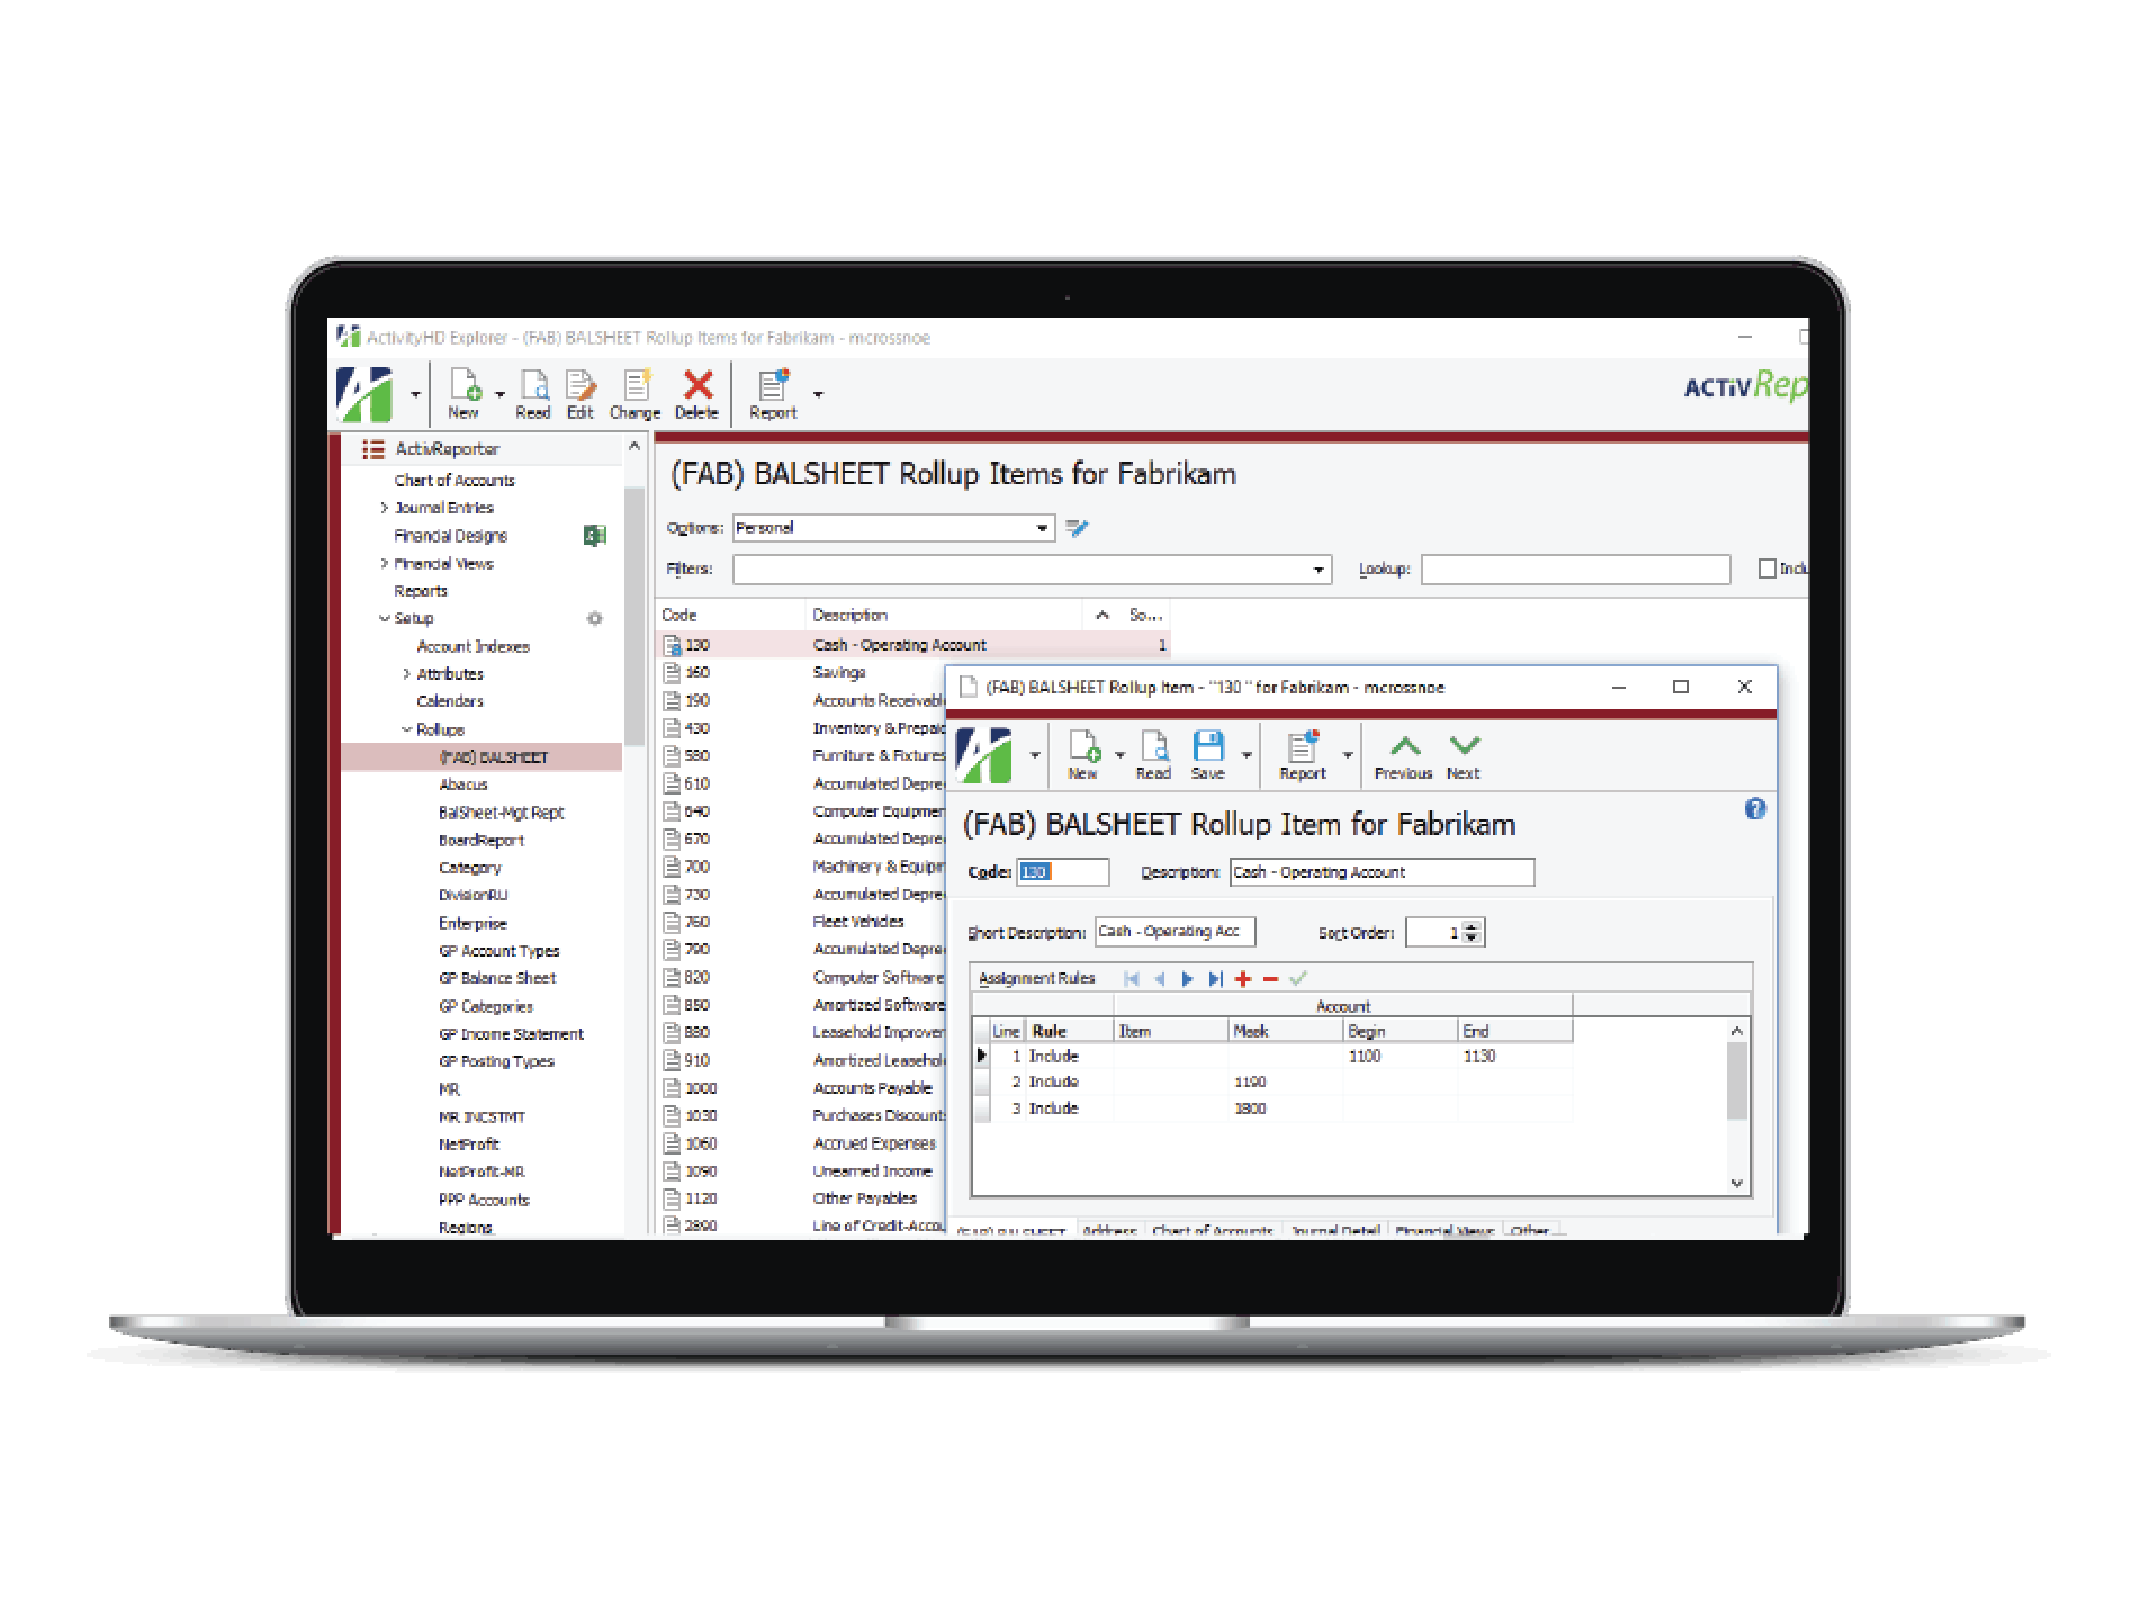2134x1601 pixels.
Task: Click the Rule column header in rules grid
Action: coord(1067,1031)
